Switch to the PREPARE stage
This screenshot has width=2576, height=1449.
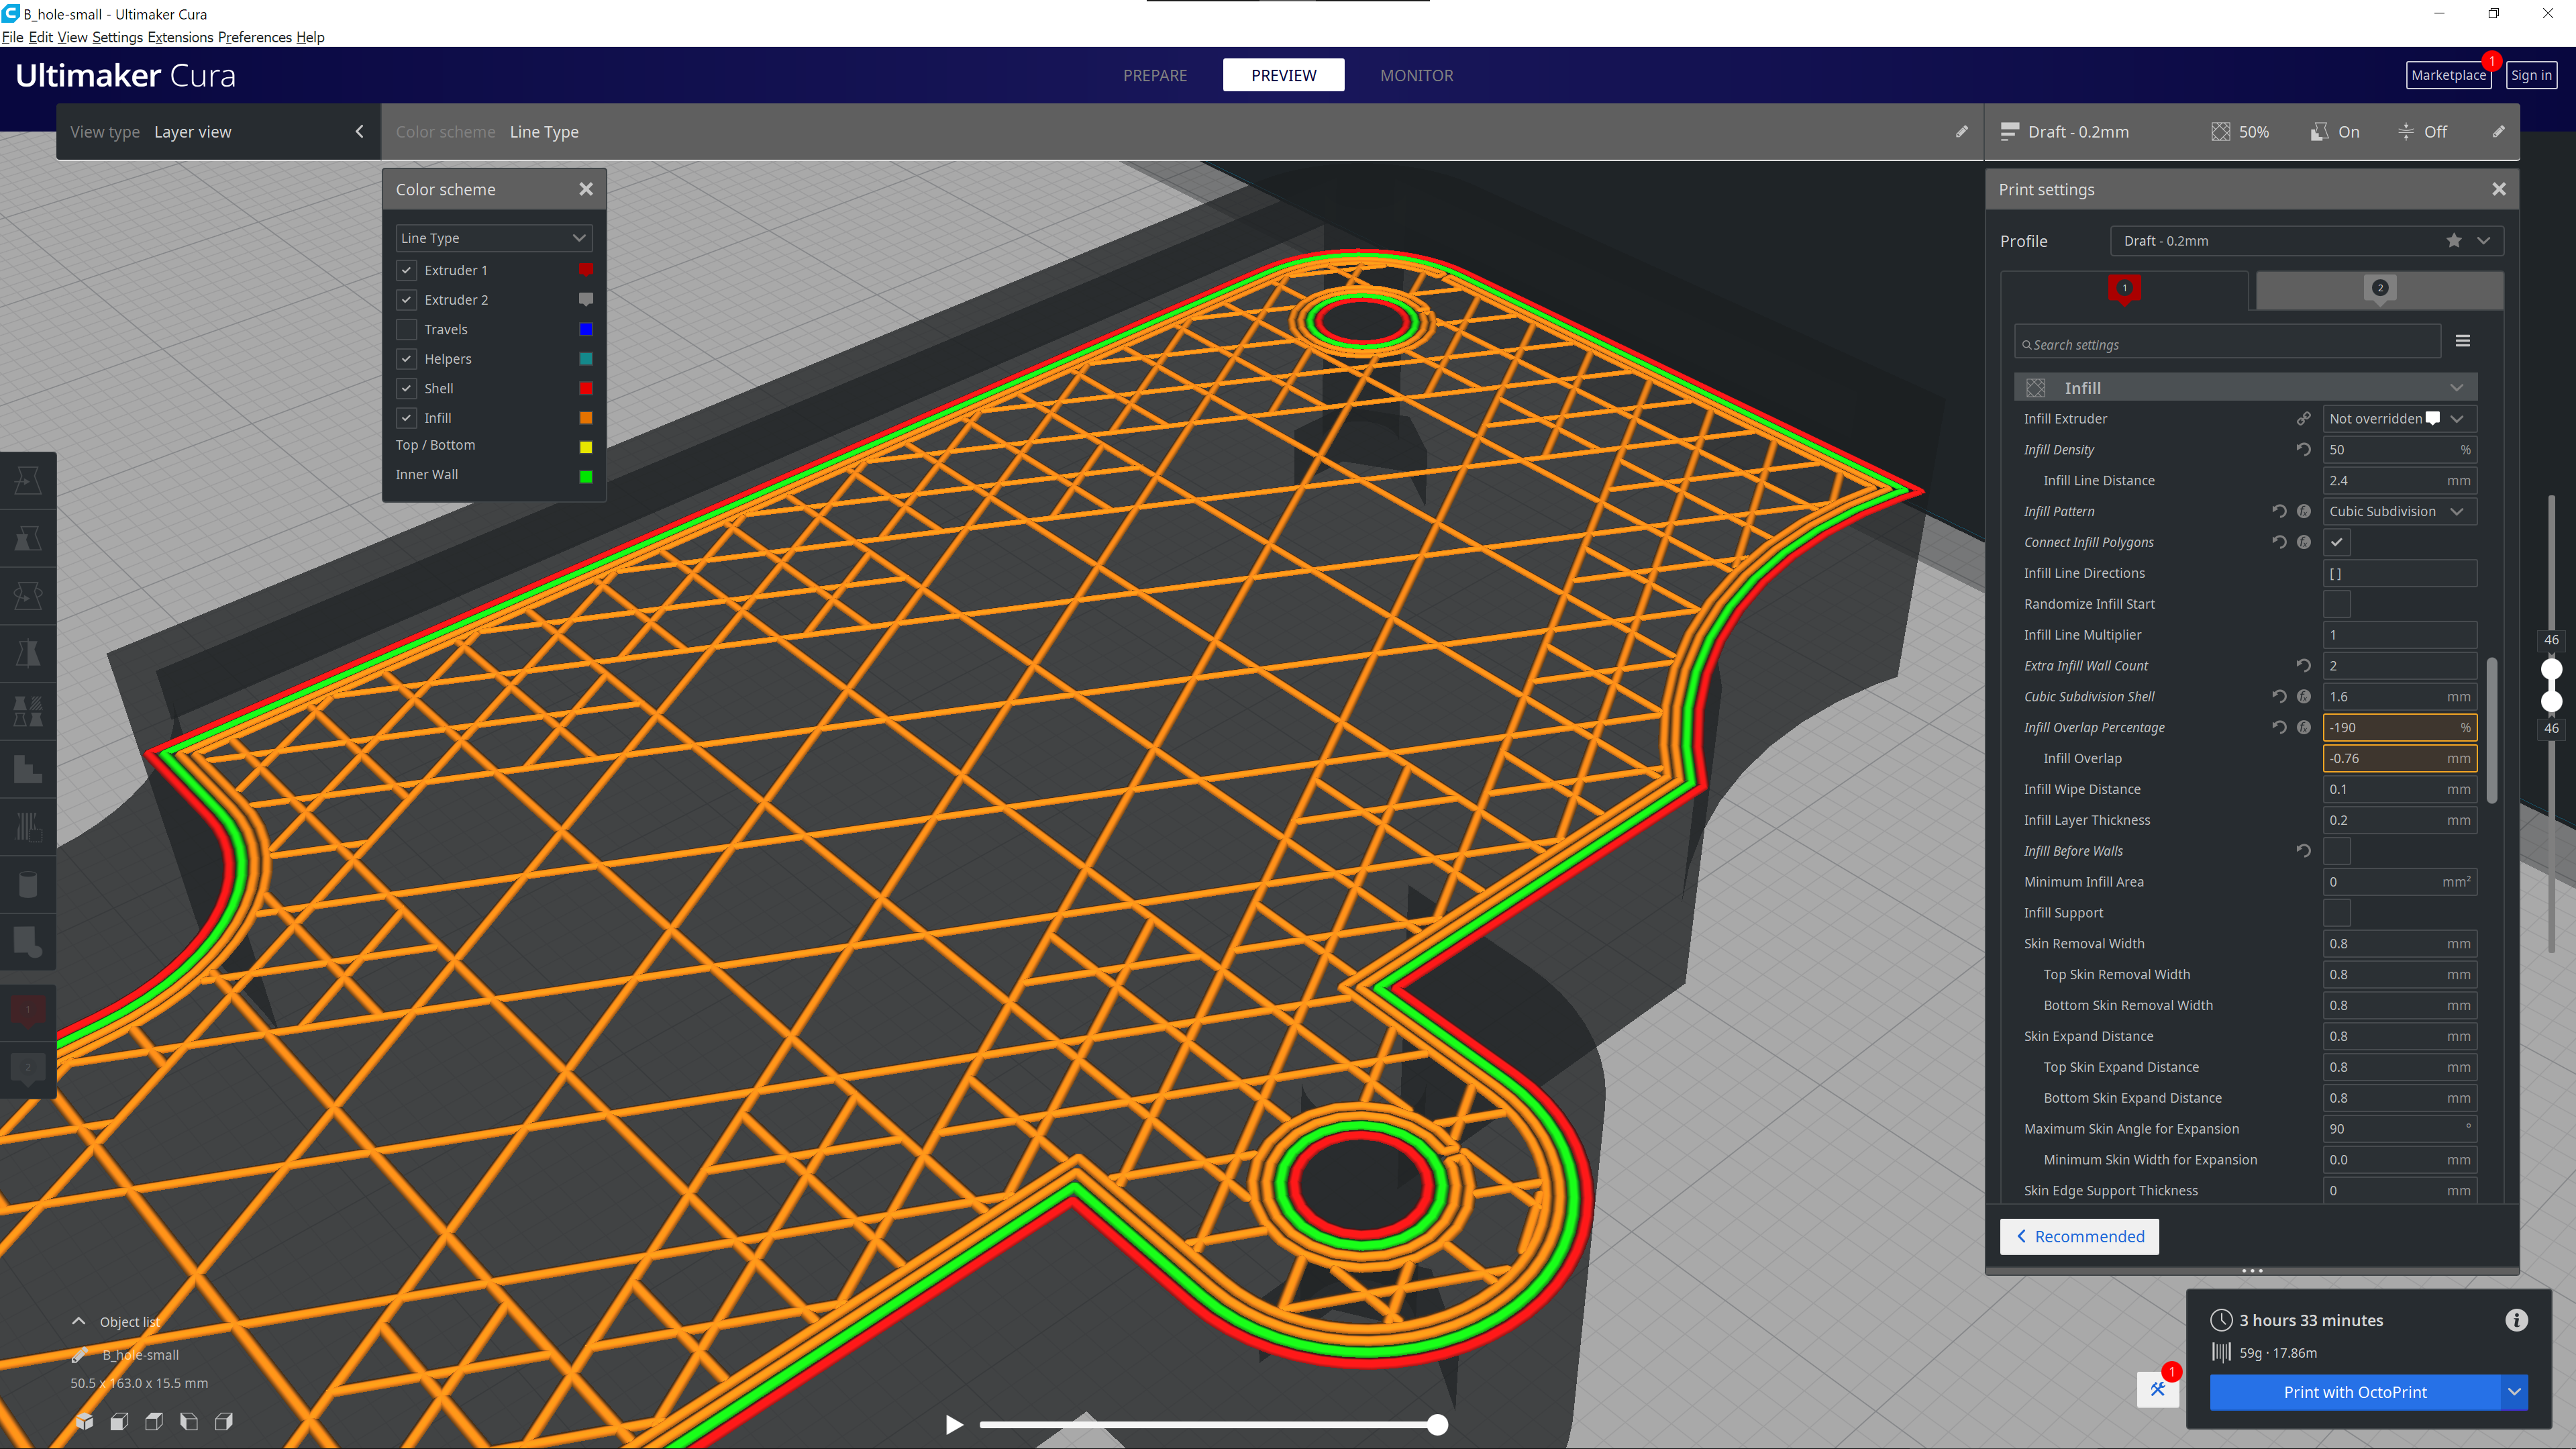point(1155,75)
